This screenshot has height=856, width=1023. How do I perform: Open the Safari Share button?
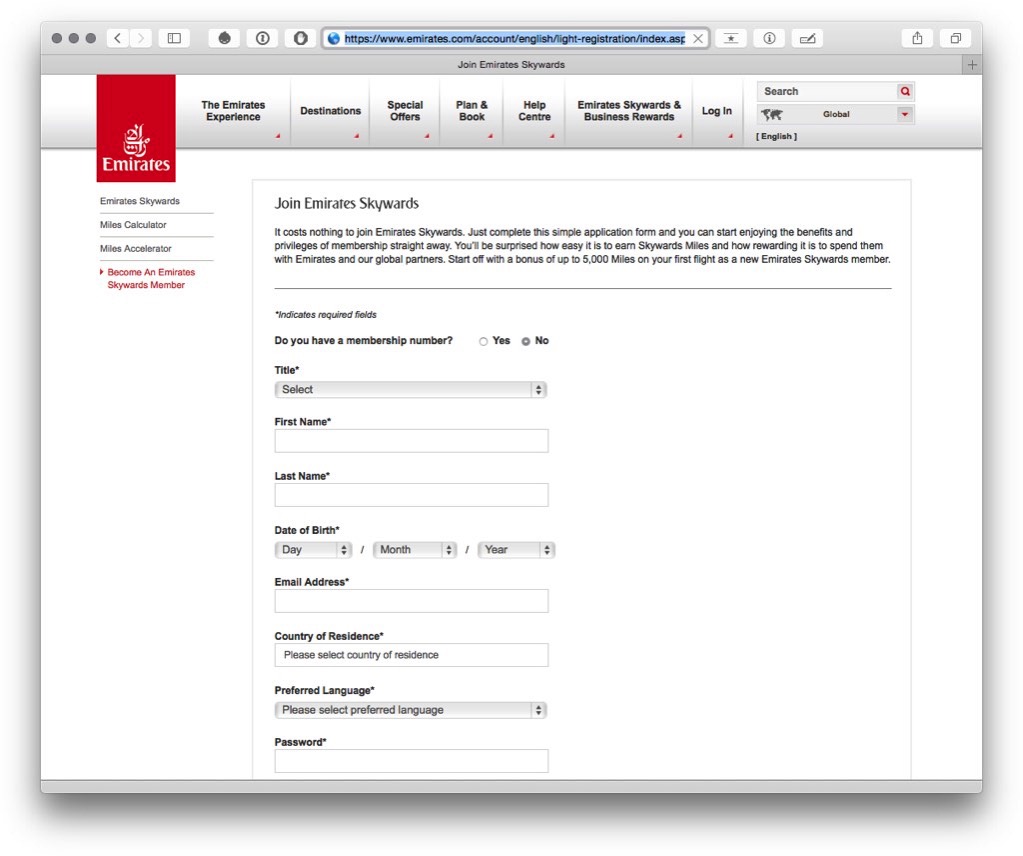coord(917,38)
